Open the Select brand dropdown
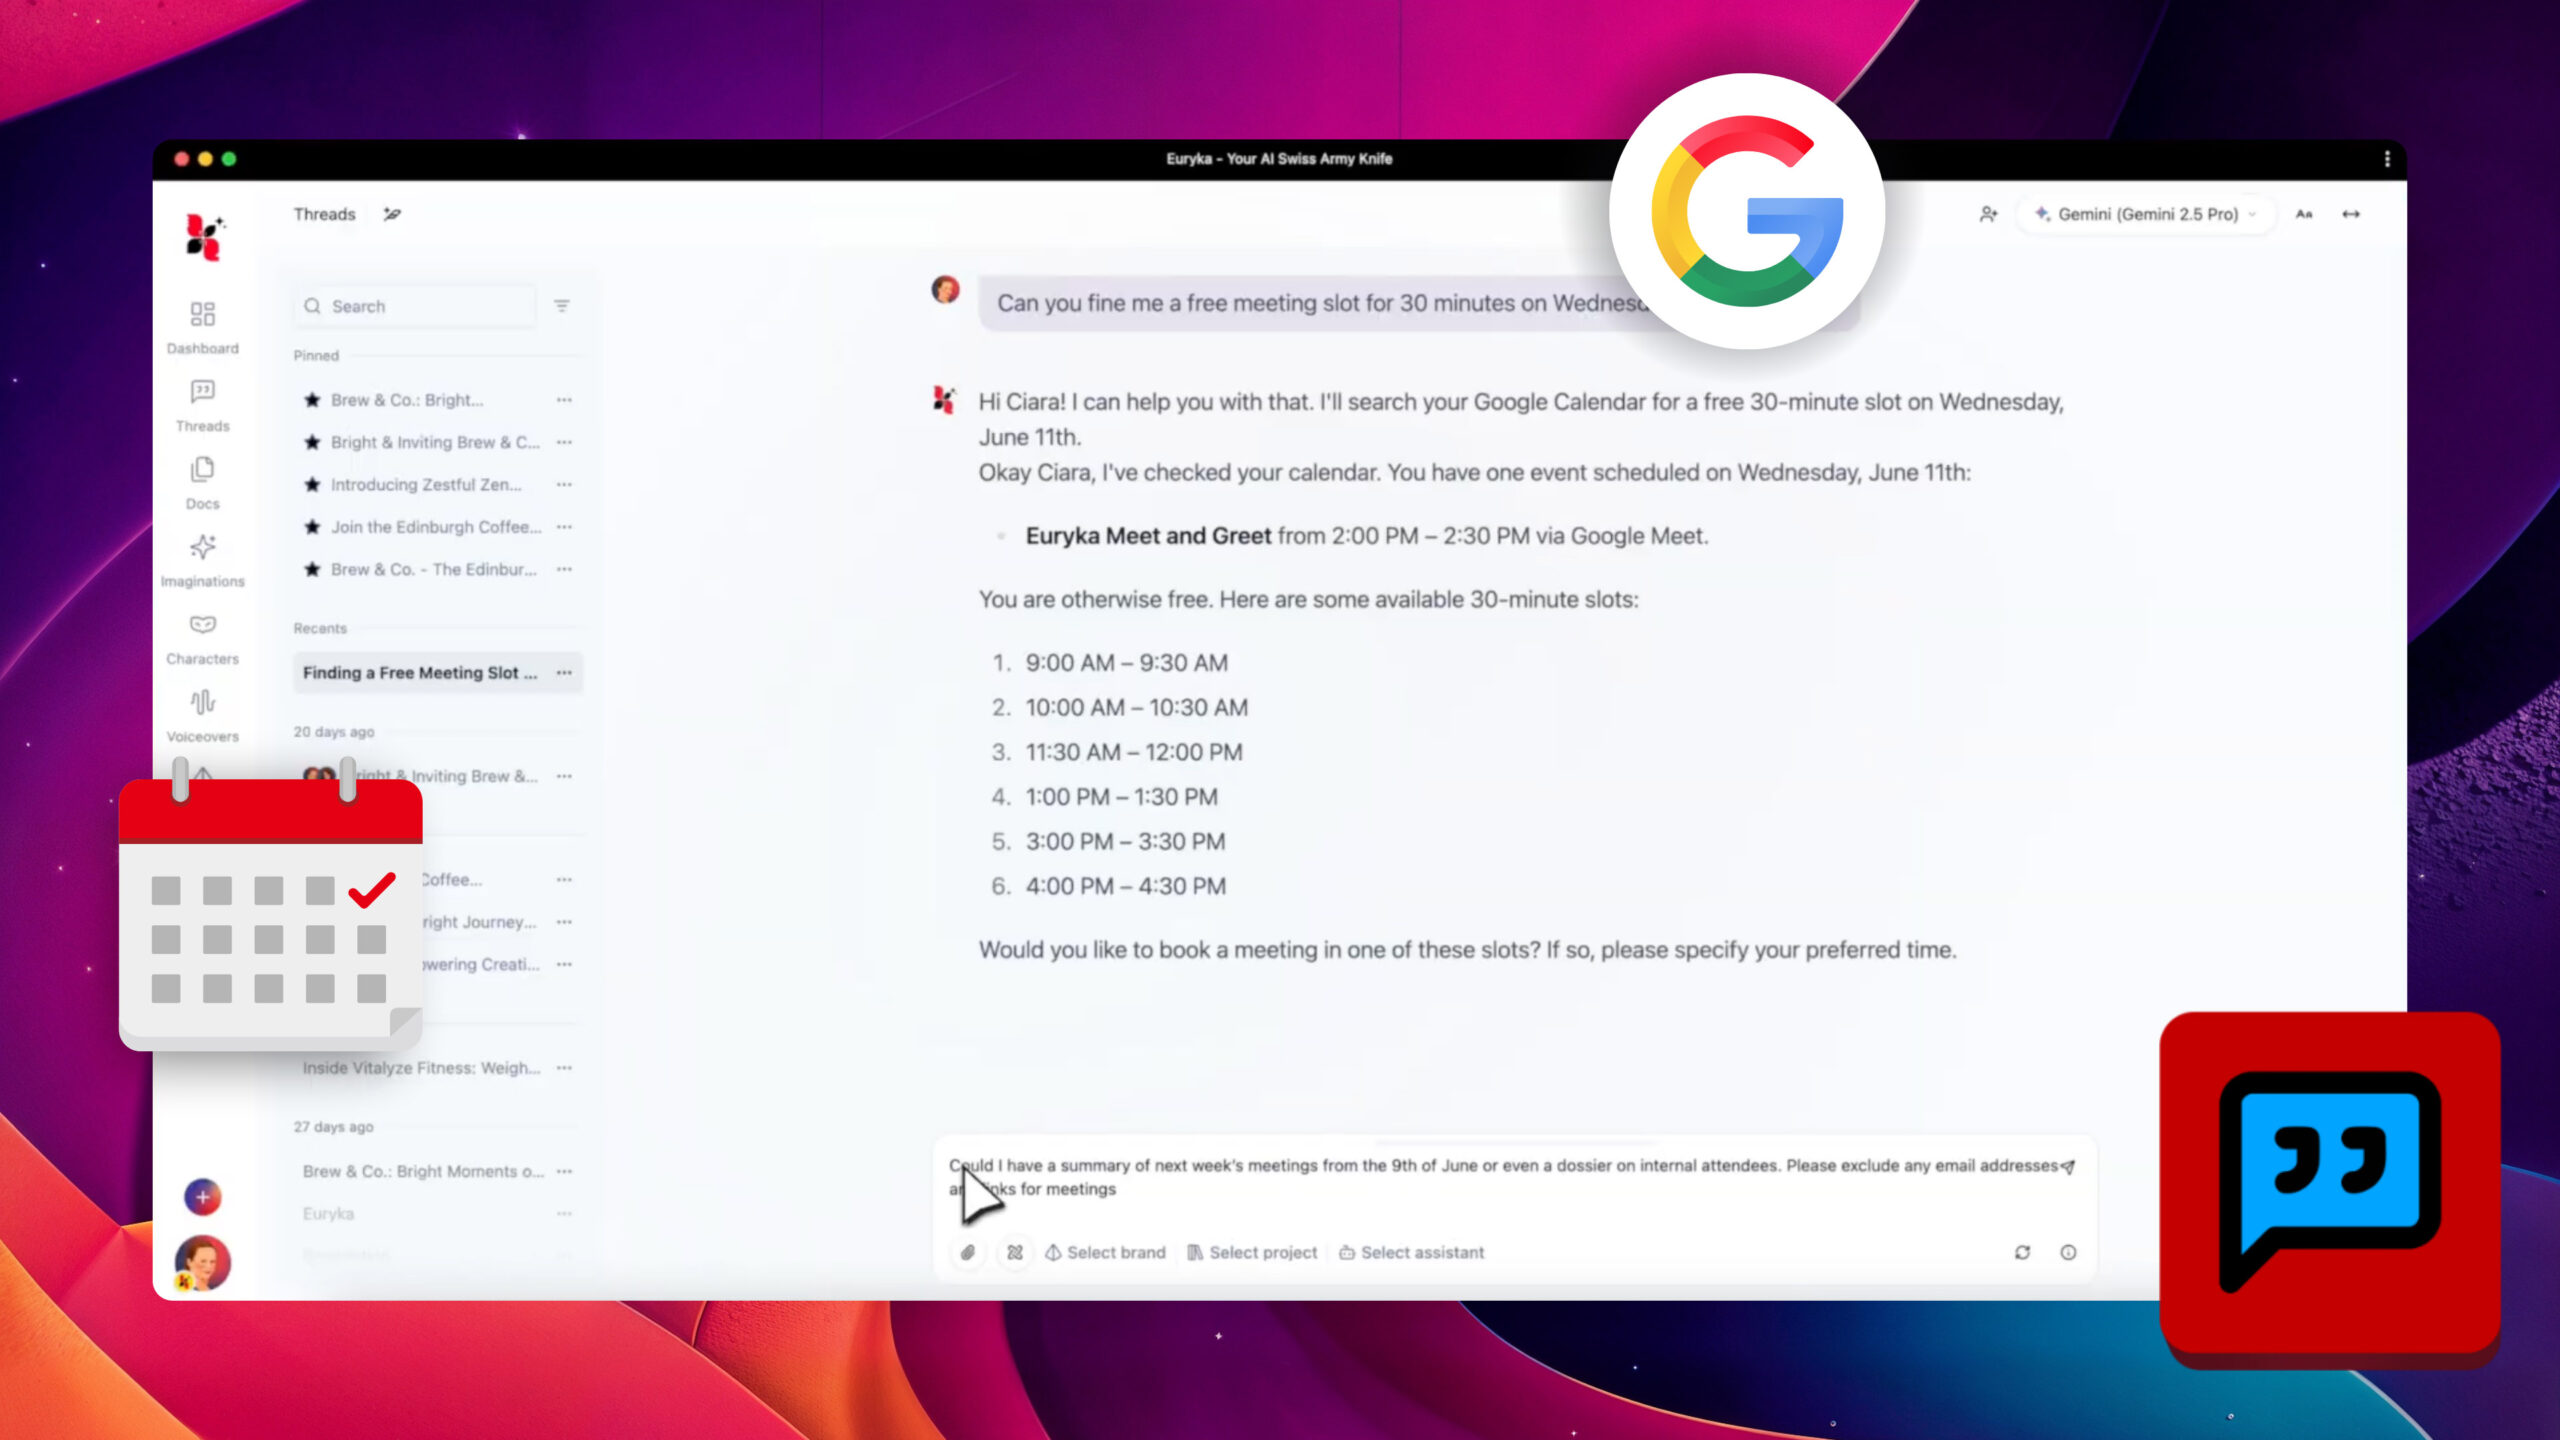 click(x=1106, y=1252)
